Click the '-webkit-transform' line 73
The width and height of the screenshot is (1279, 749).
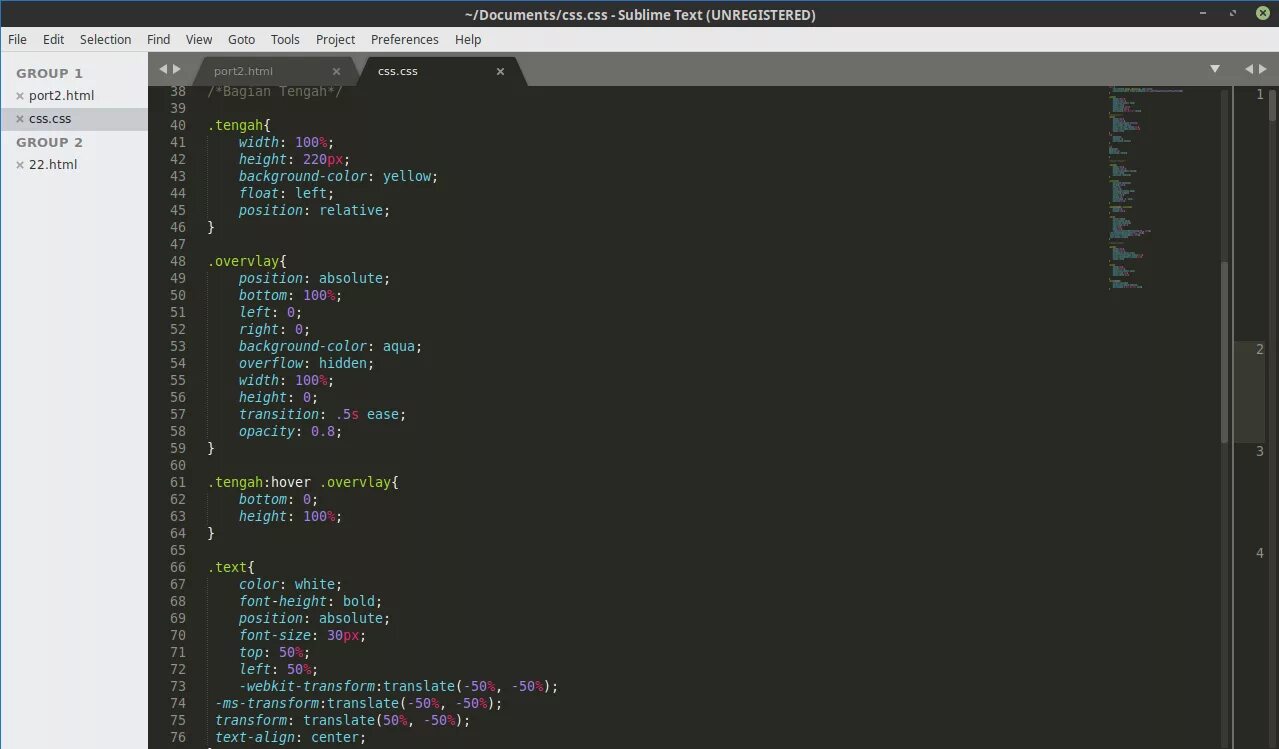tap(398, 686)
